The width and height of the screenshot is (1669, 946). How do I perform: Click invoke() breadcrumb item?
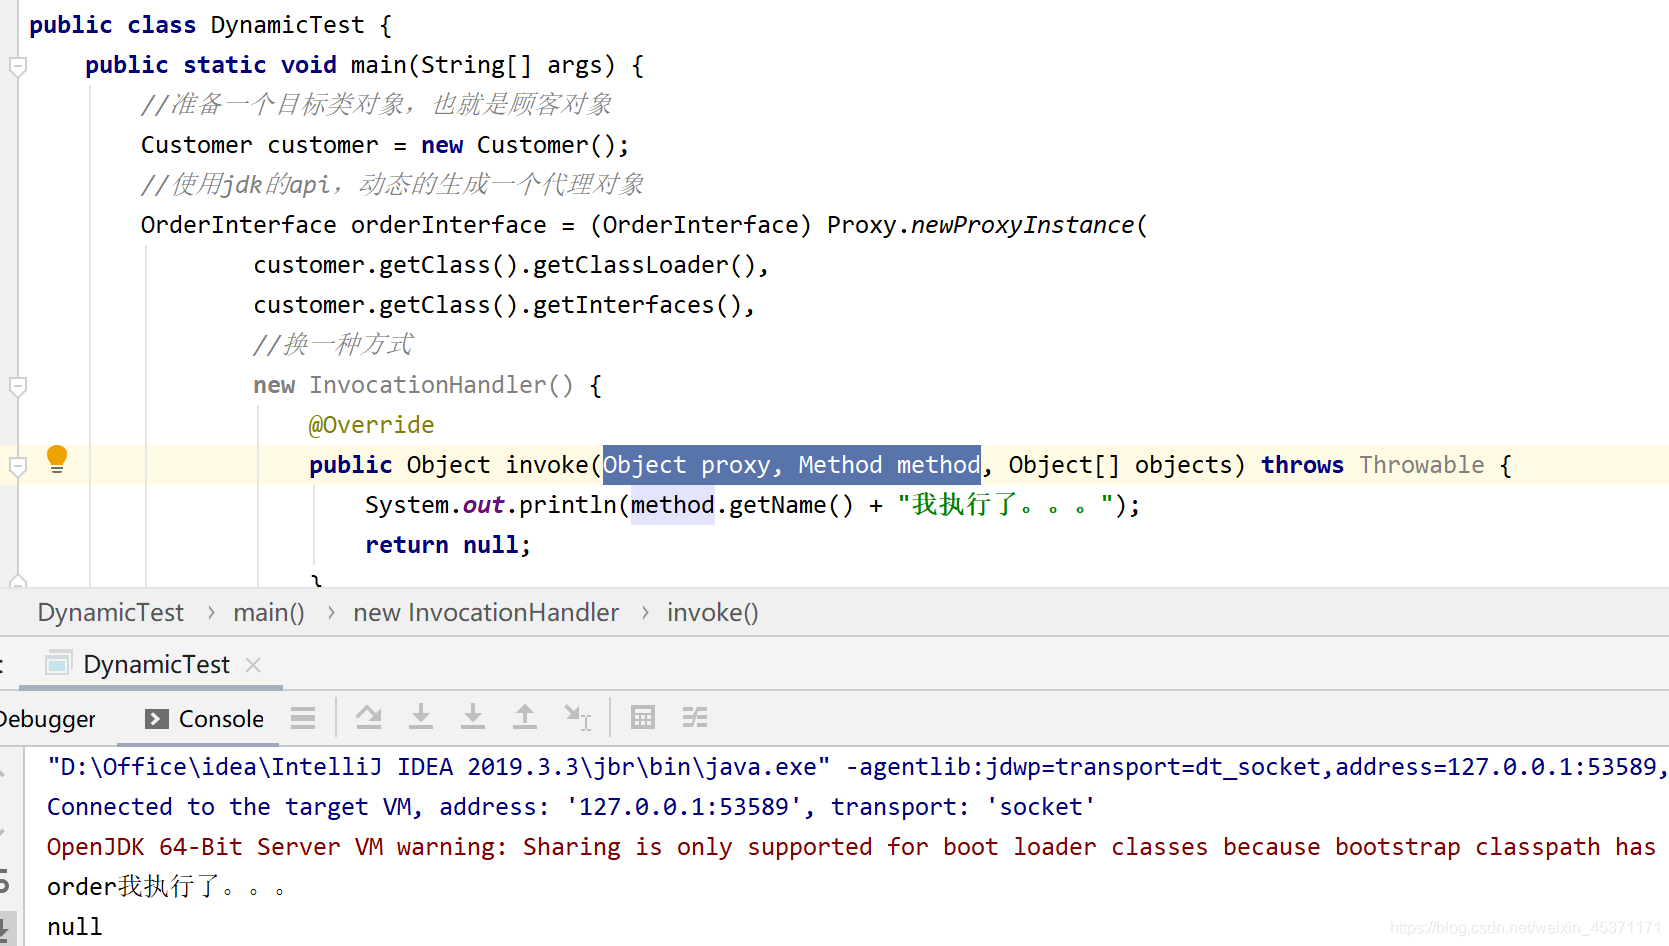click(713, 613)
